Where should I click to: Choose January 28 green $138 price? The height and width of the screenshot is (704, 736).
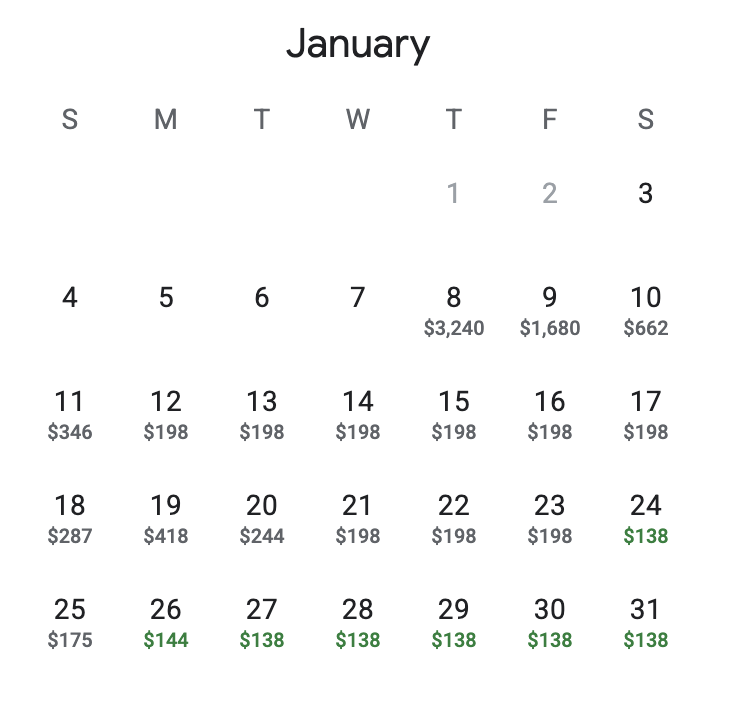coord(358,622)
